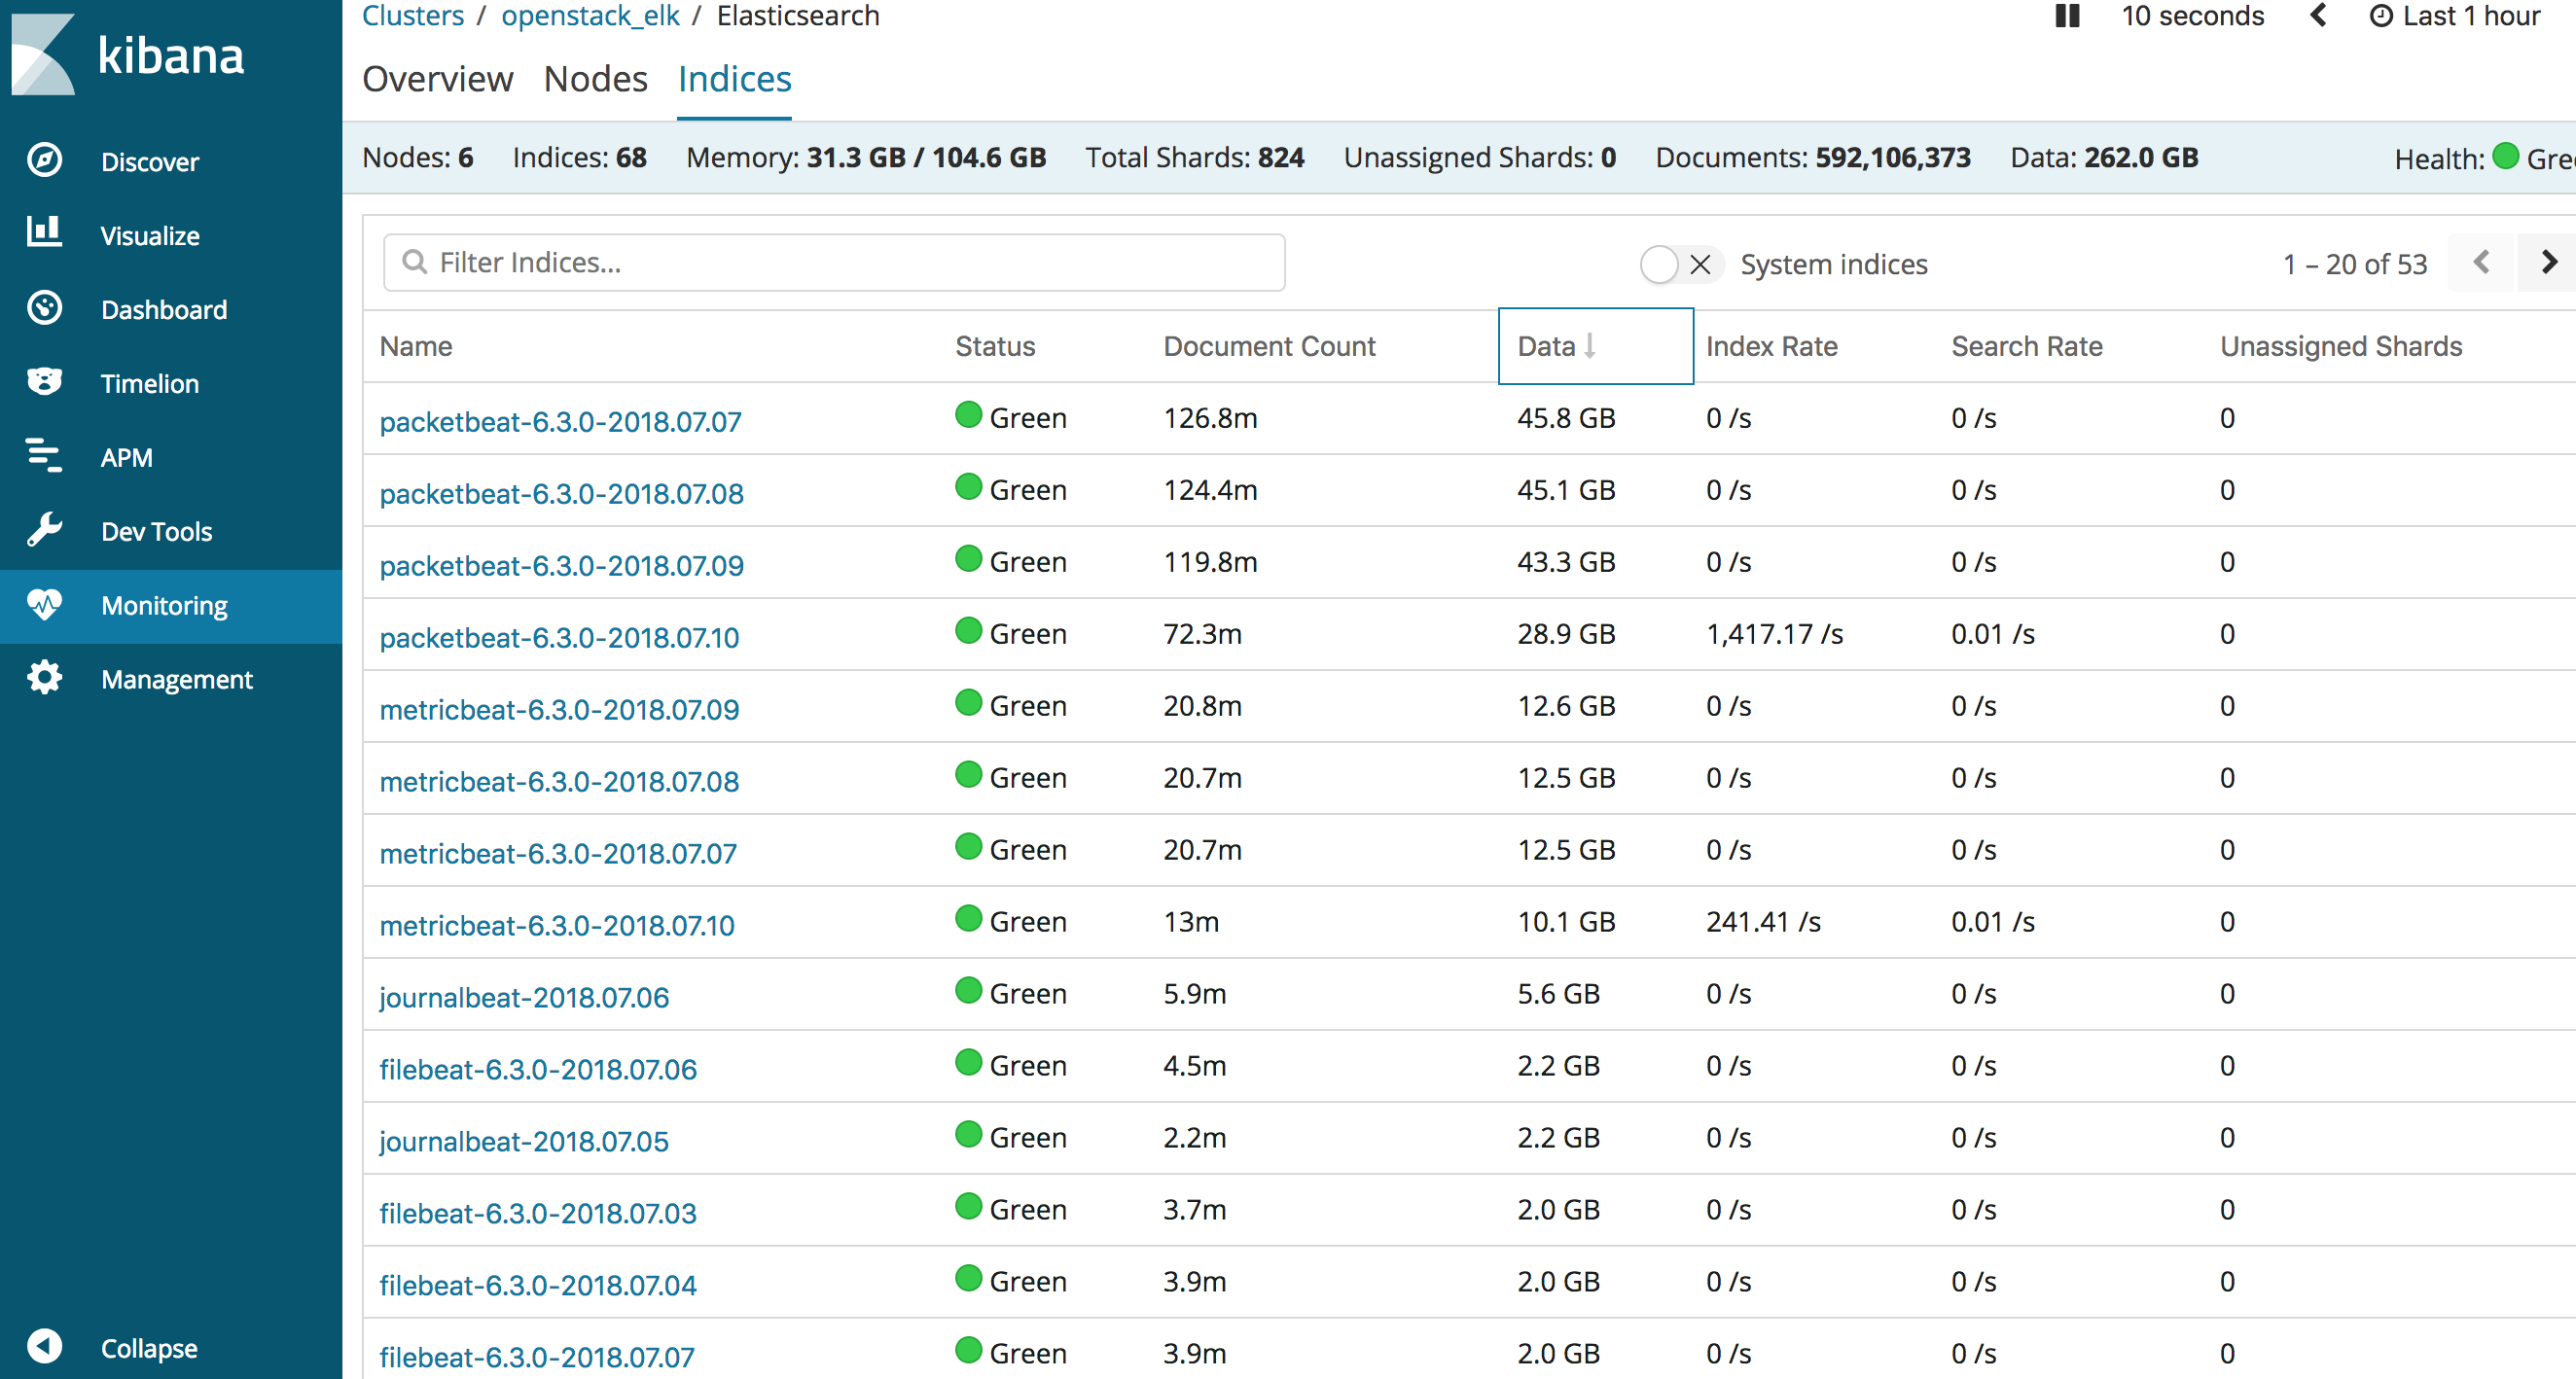Screen dimensions: 2576x1379
Task: Open index metricbeat-6.3.0-2018.07.10
Action: pos(557,925)
